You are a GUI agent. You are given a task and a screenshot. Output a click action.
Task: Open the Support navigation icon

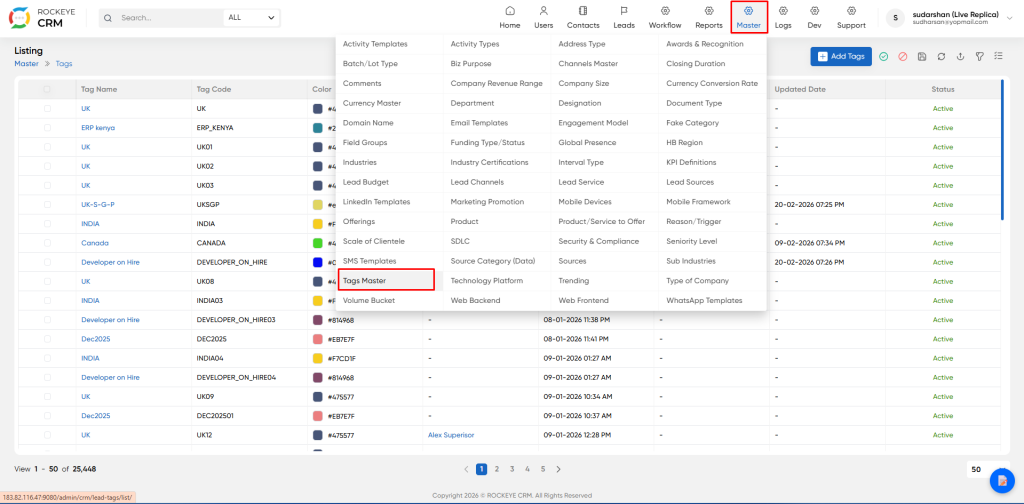(x=851, y=11)
